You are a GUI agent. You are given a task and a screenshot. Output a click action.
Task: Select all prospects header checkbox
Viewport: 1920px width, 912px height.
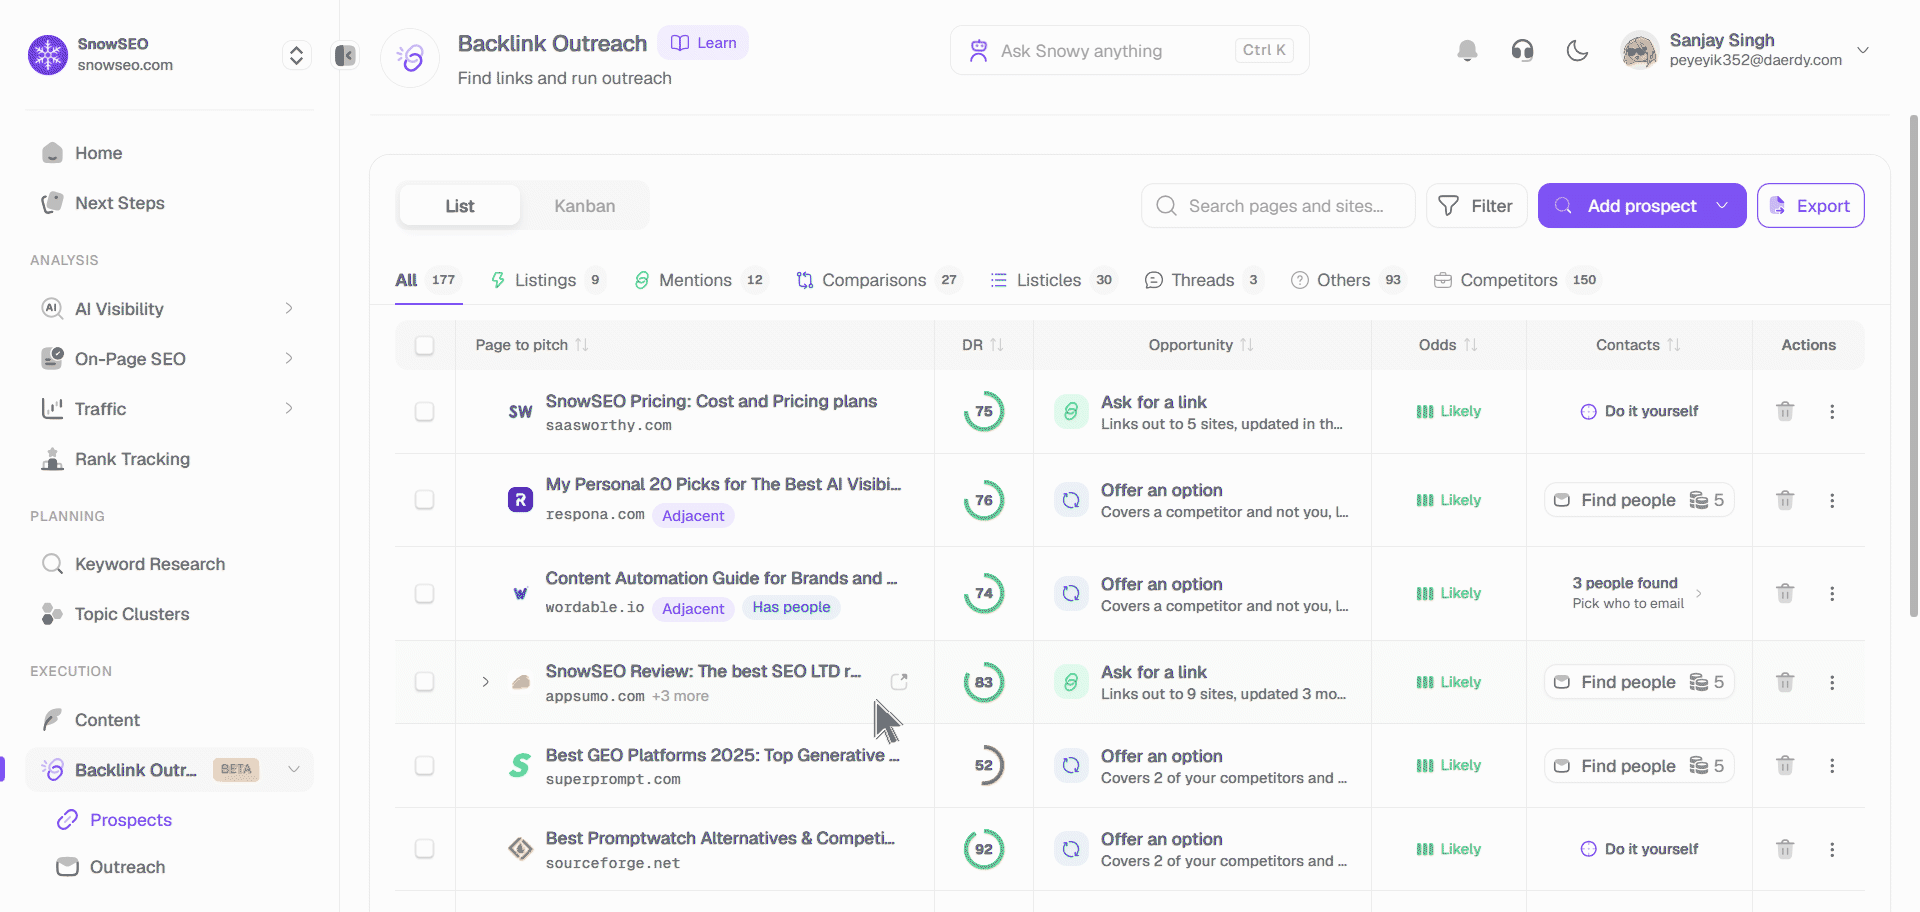(x=424, y=345)
